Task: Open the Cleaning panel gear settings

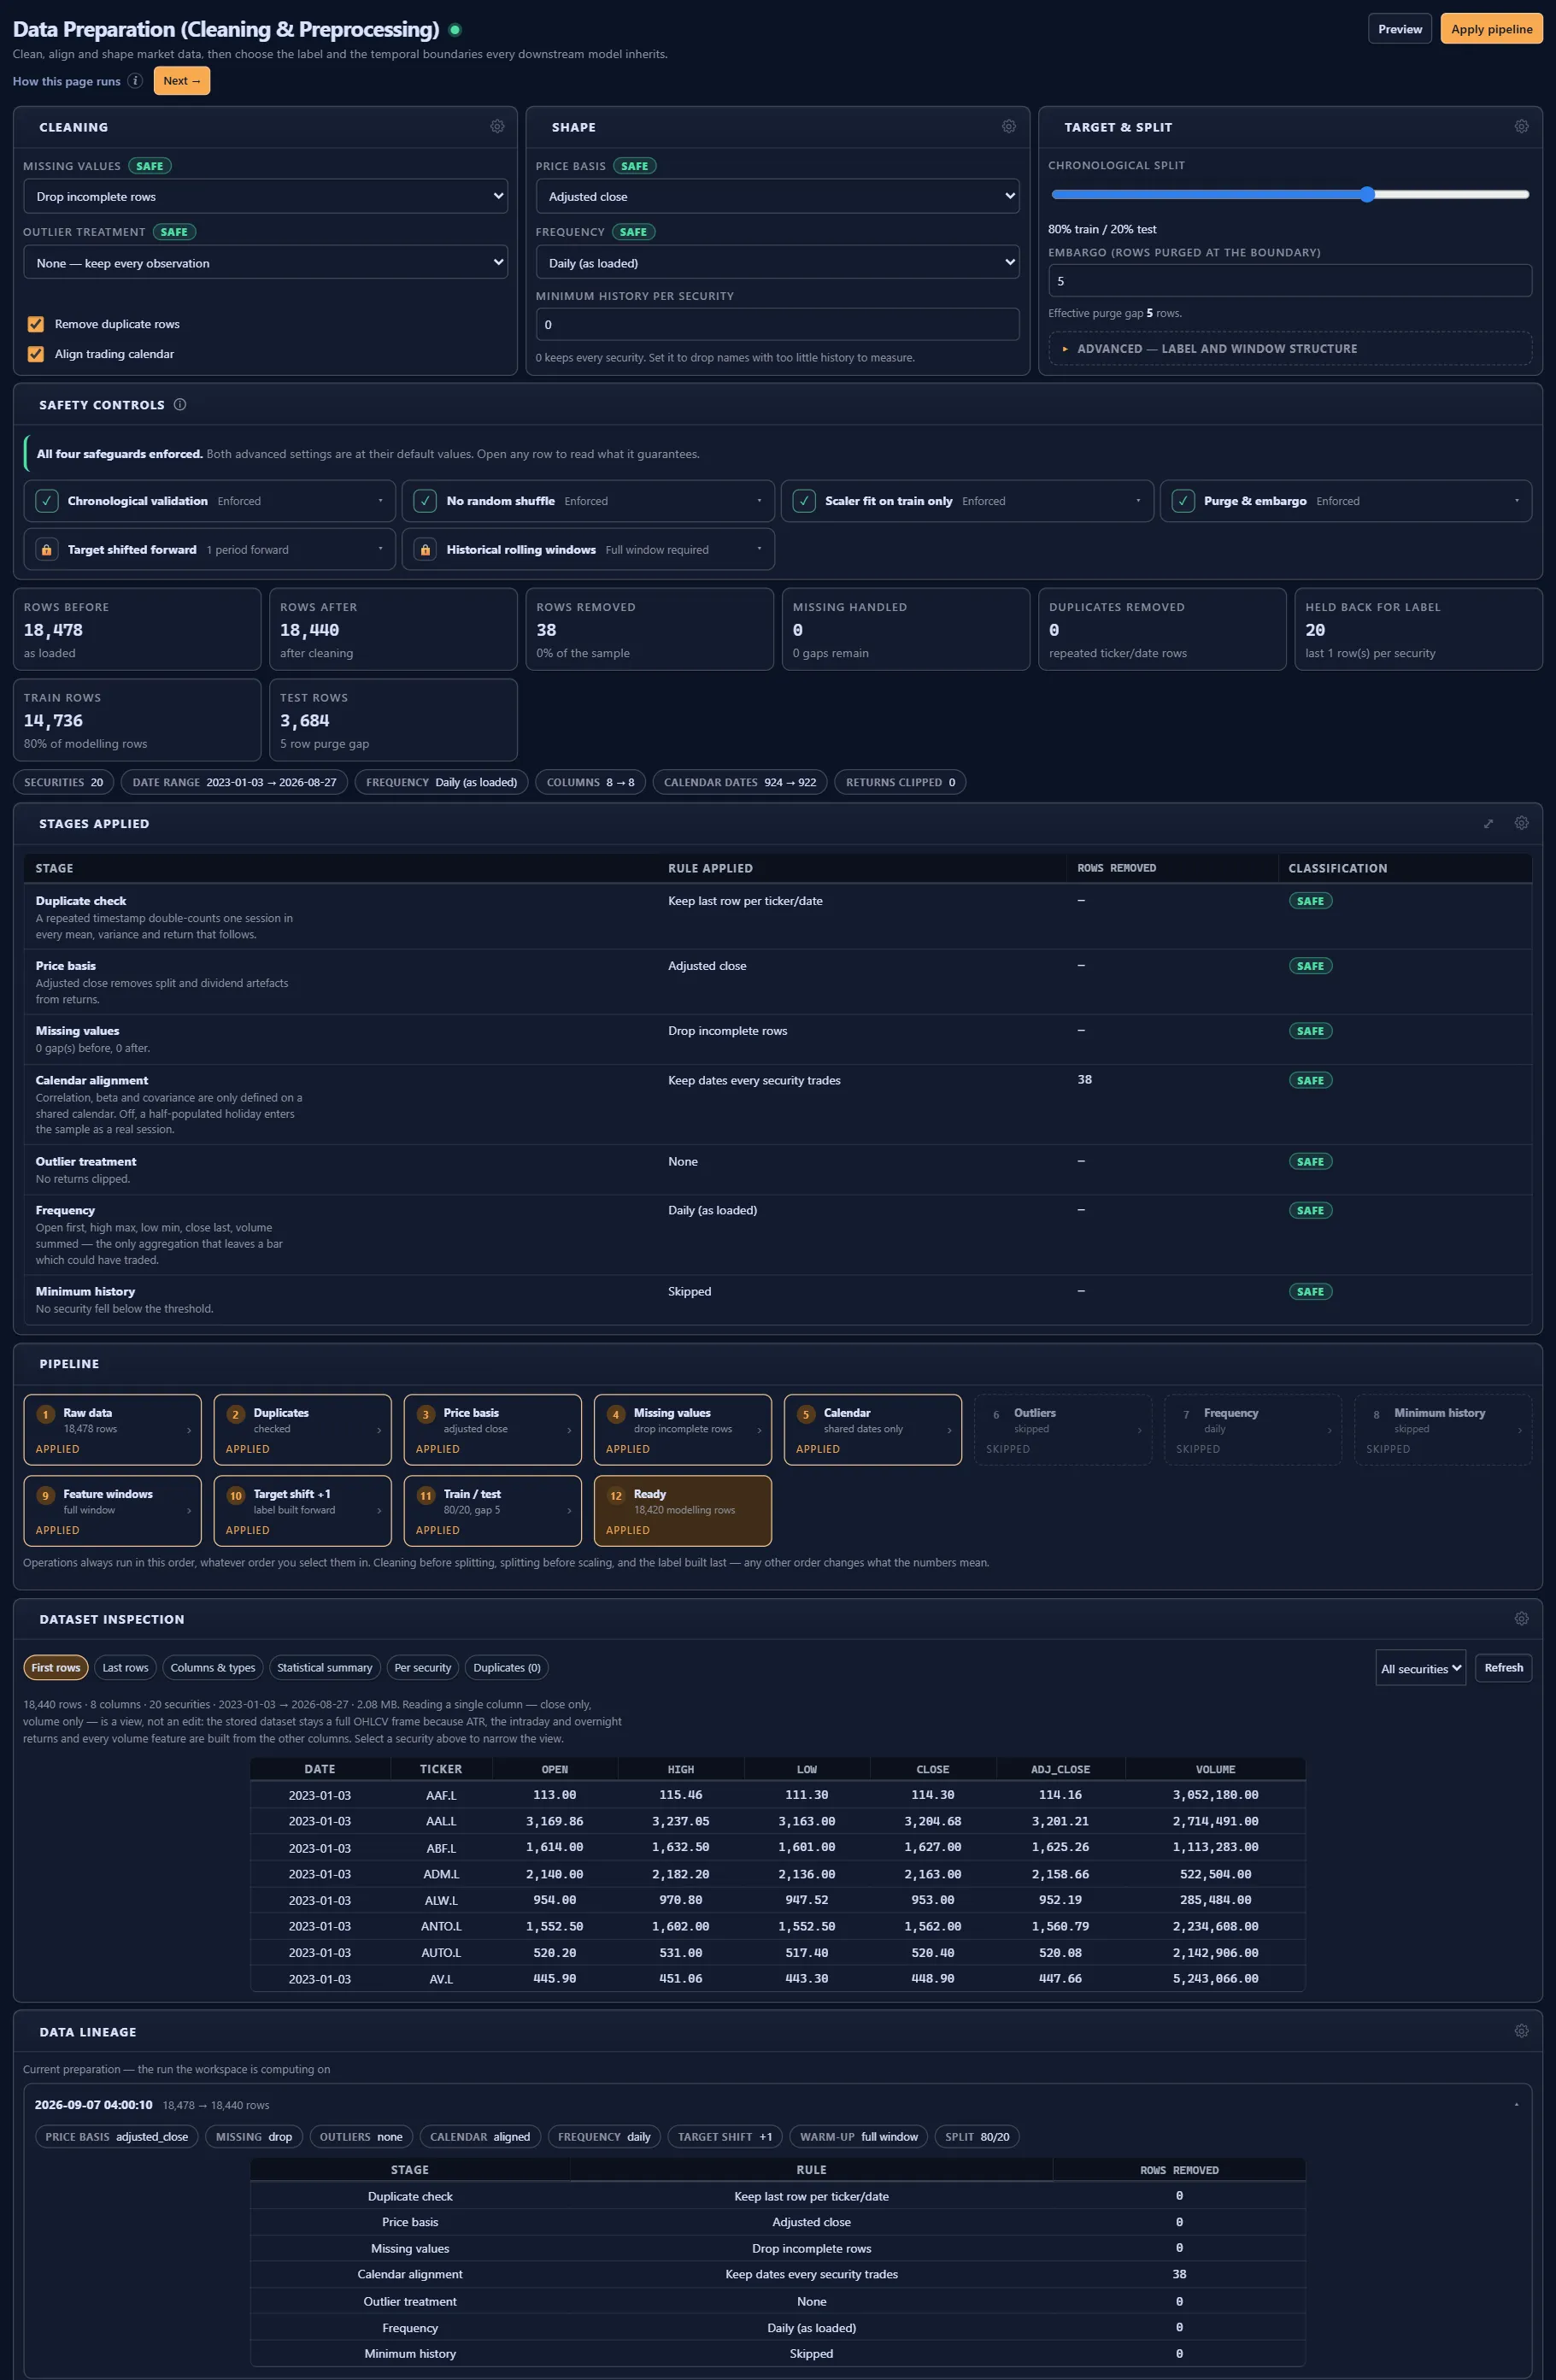Action: (x=497, y=127)
